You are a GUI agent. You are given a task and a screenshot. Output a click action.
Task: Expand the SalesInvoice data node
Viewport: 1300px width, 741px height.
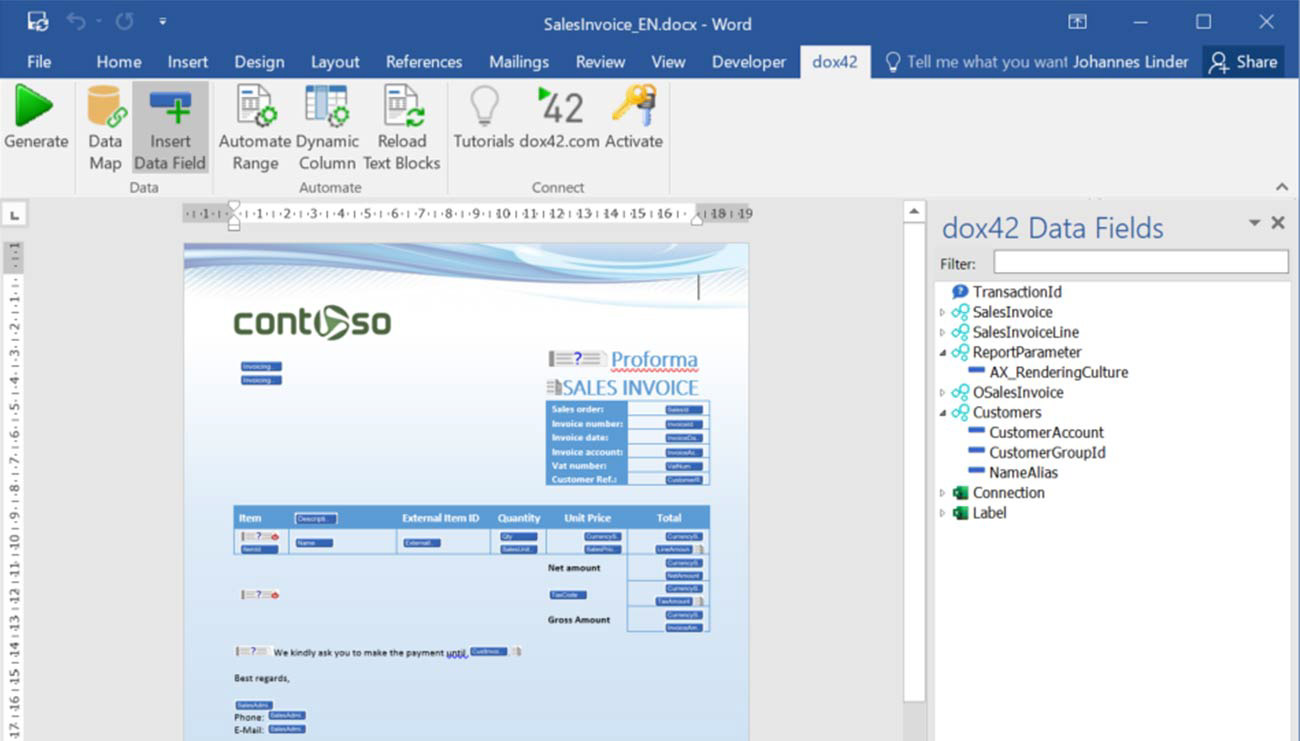coord(941,312)
